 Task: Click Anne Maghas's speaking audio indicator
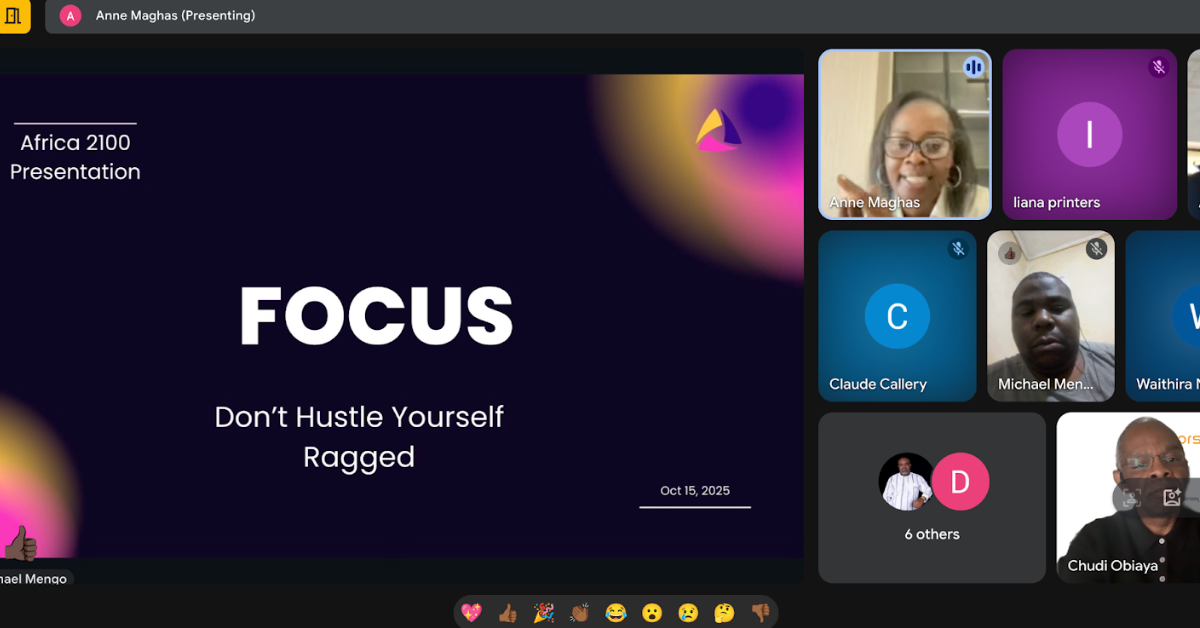pos(973,68)
